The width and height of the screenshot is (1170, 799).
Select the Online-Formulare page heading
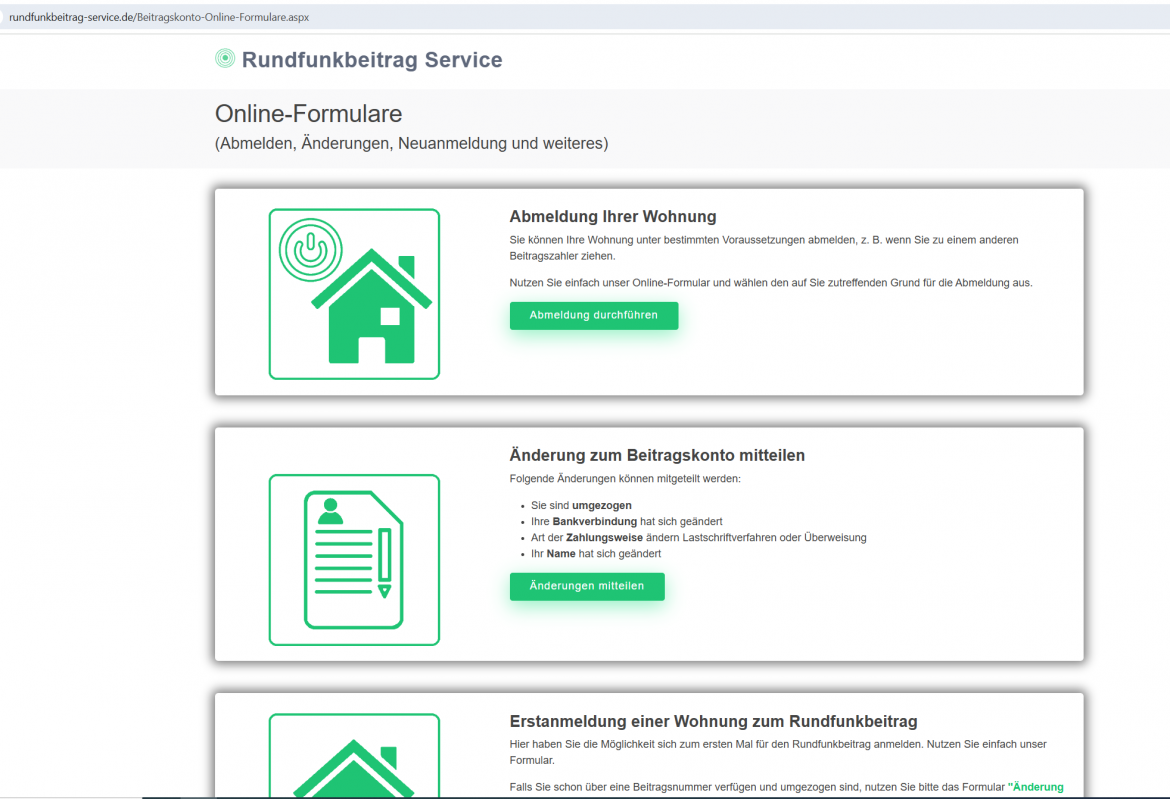306,114
